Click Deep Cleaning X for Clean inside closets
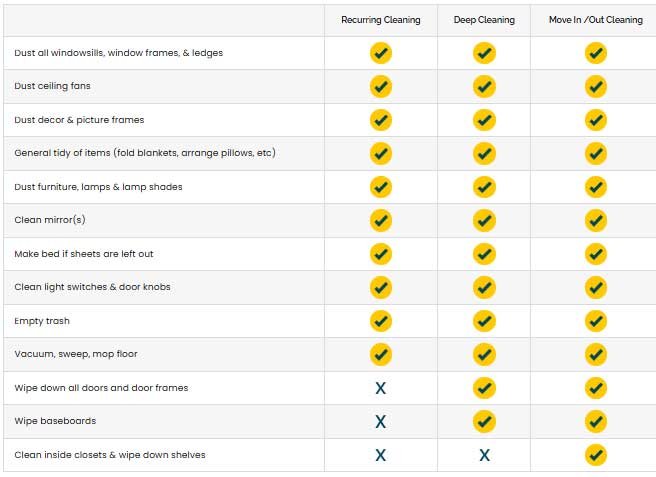The width and height of the screenshot is (656, 477). [x=484, y=455]
